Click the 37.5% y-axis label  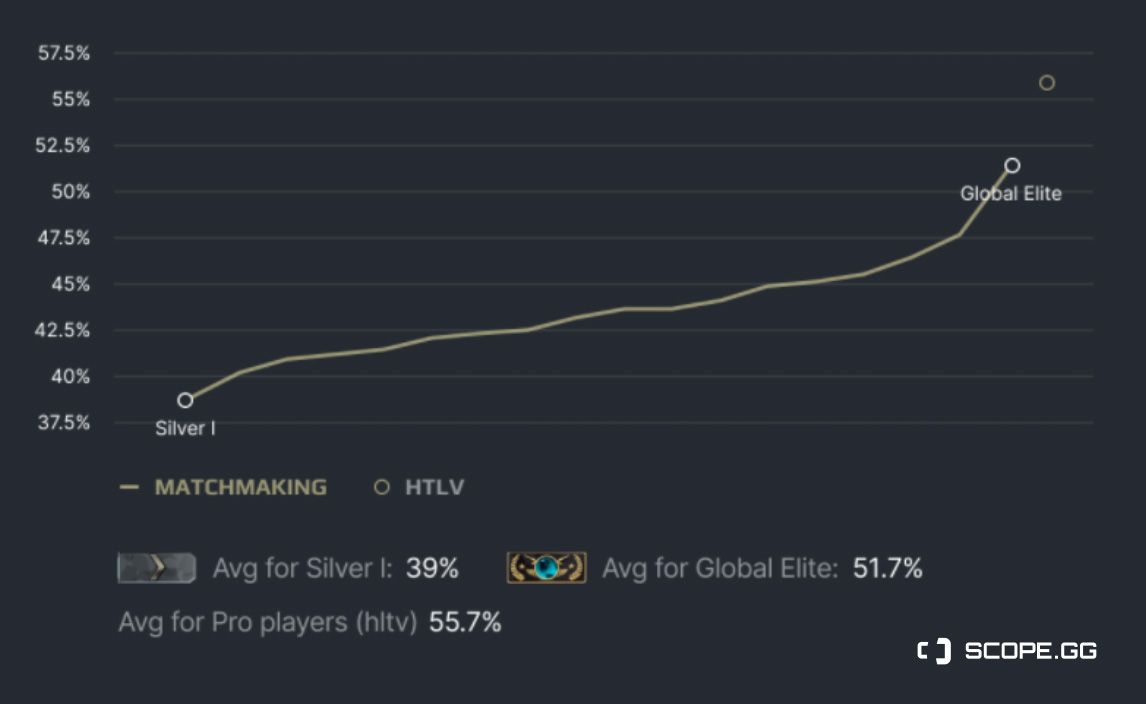click(64, 423)
